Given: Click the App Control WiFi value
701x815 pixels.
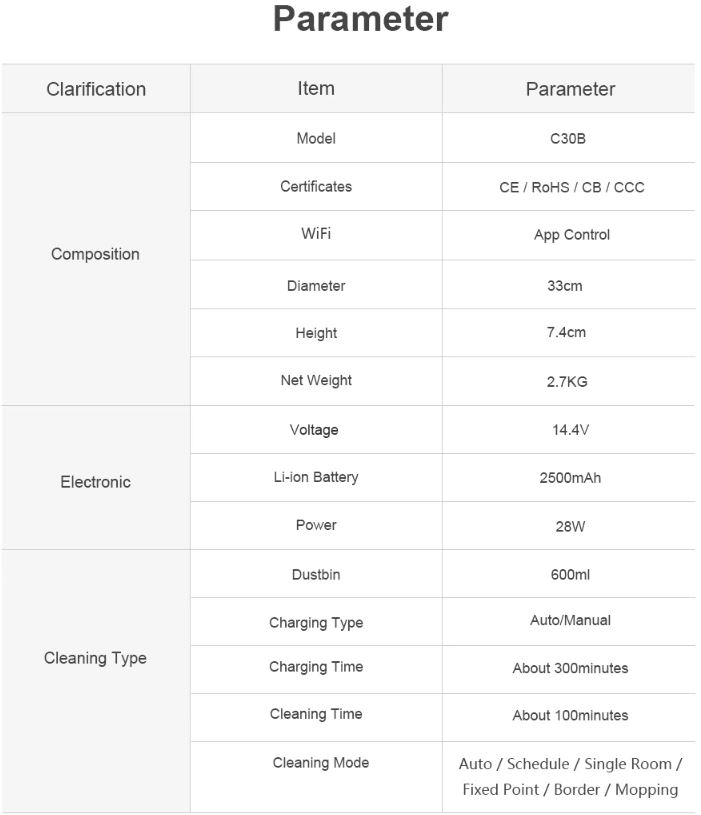Looking at the screenshot, I should click(x=572, y=235).
